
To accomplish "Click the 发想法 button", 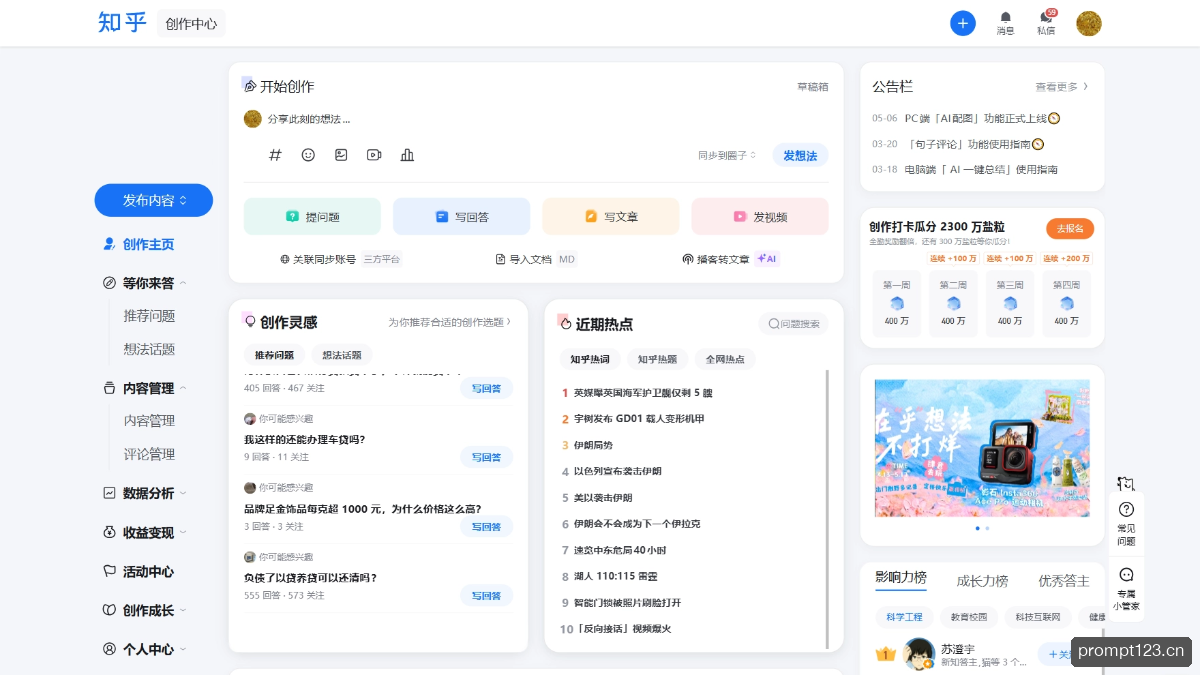I will (x=800, y=155).
